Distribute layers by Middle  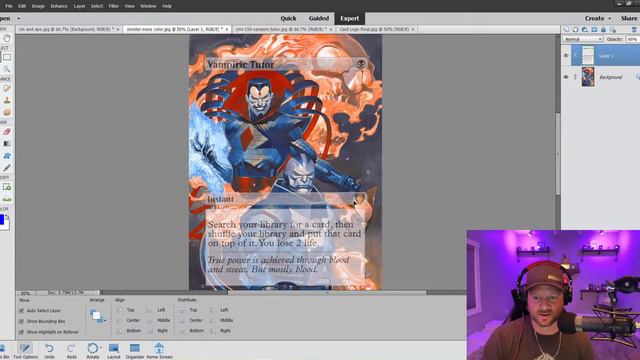pos(222,320)
